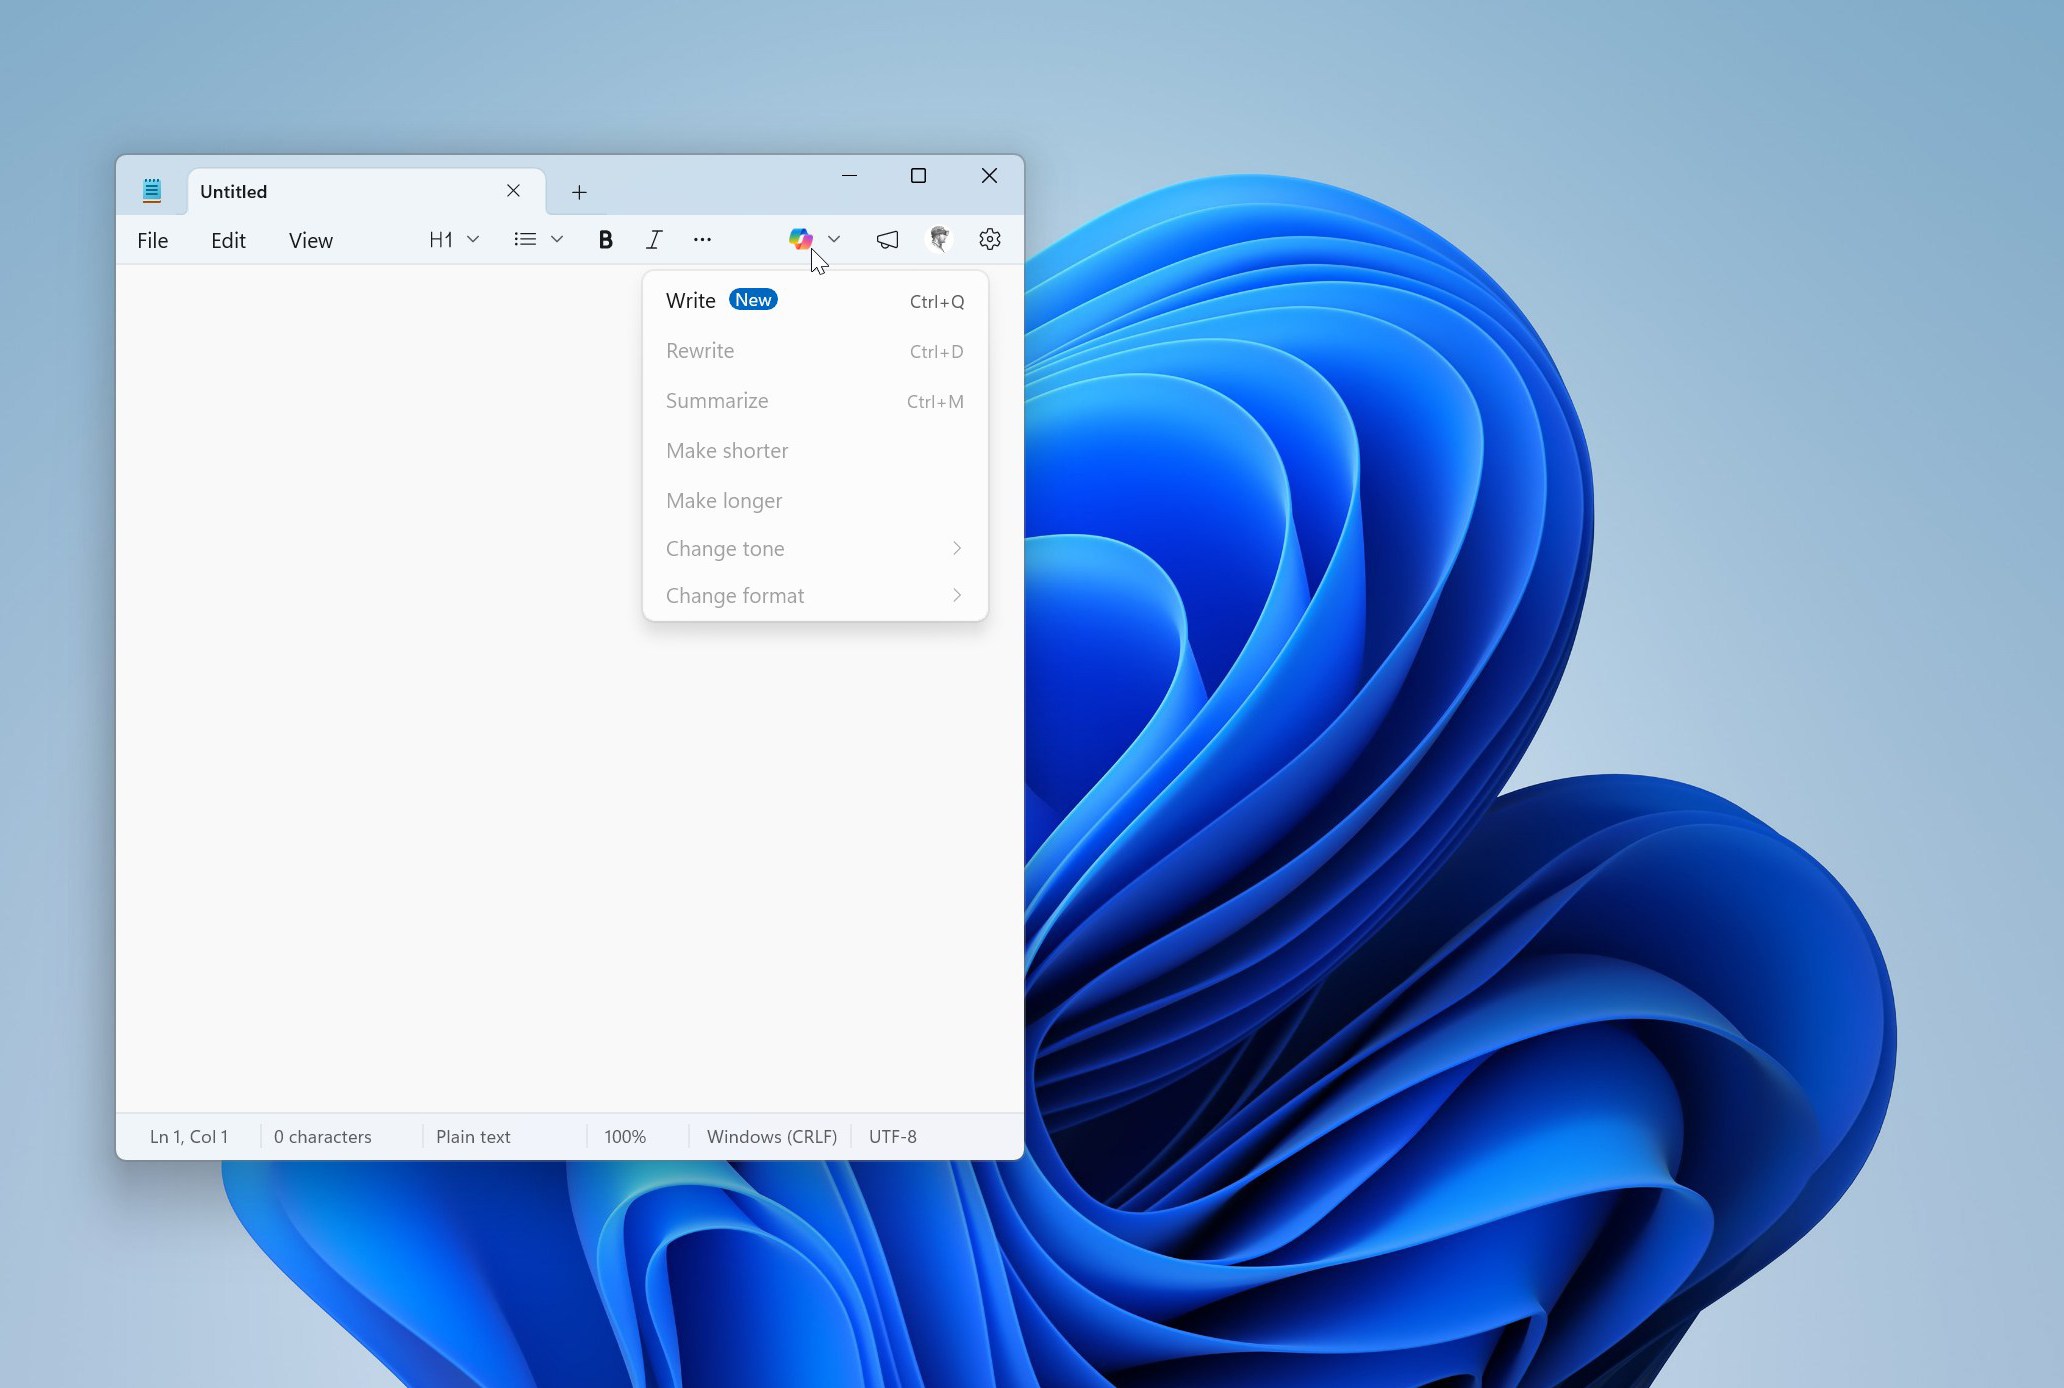This screenshot has height=1388, width=2064.
Task: Open Notepad settings with the gear icon
Action: tap(989, 239)
